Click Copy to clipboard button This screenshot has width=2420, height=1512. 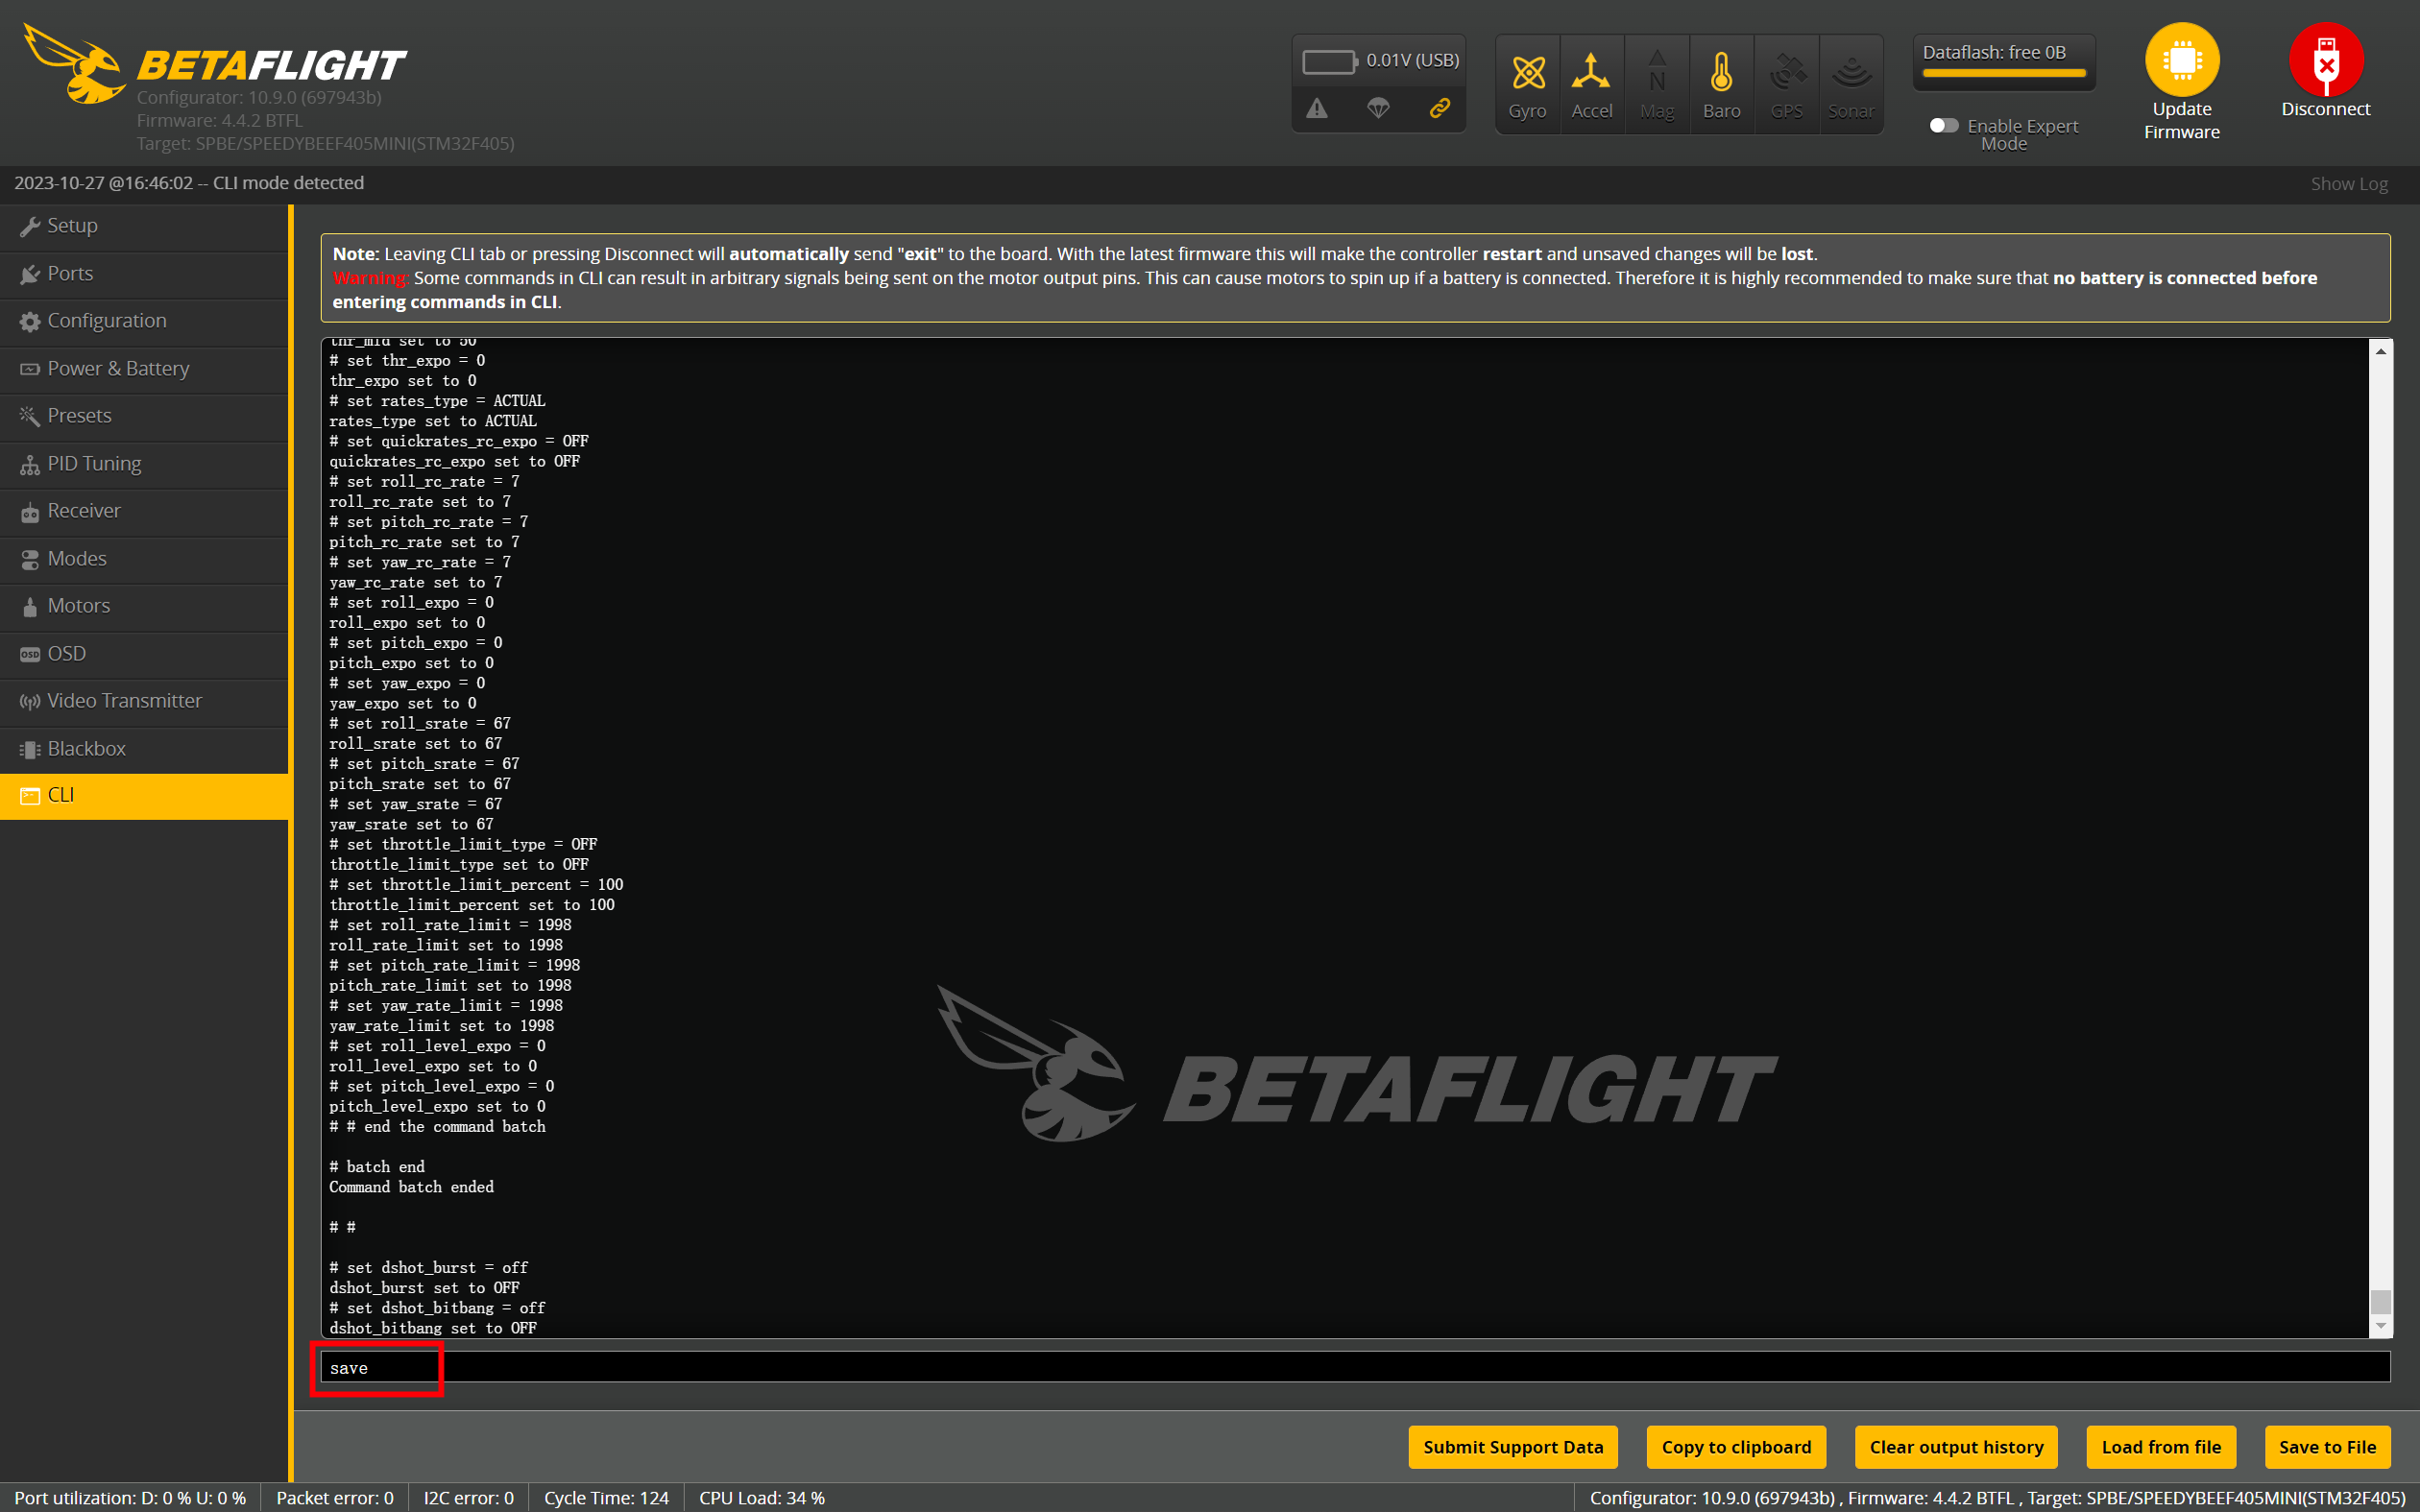pyautogui.click(x=1736, y=1447)
